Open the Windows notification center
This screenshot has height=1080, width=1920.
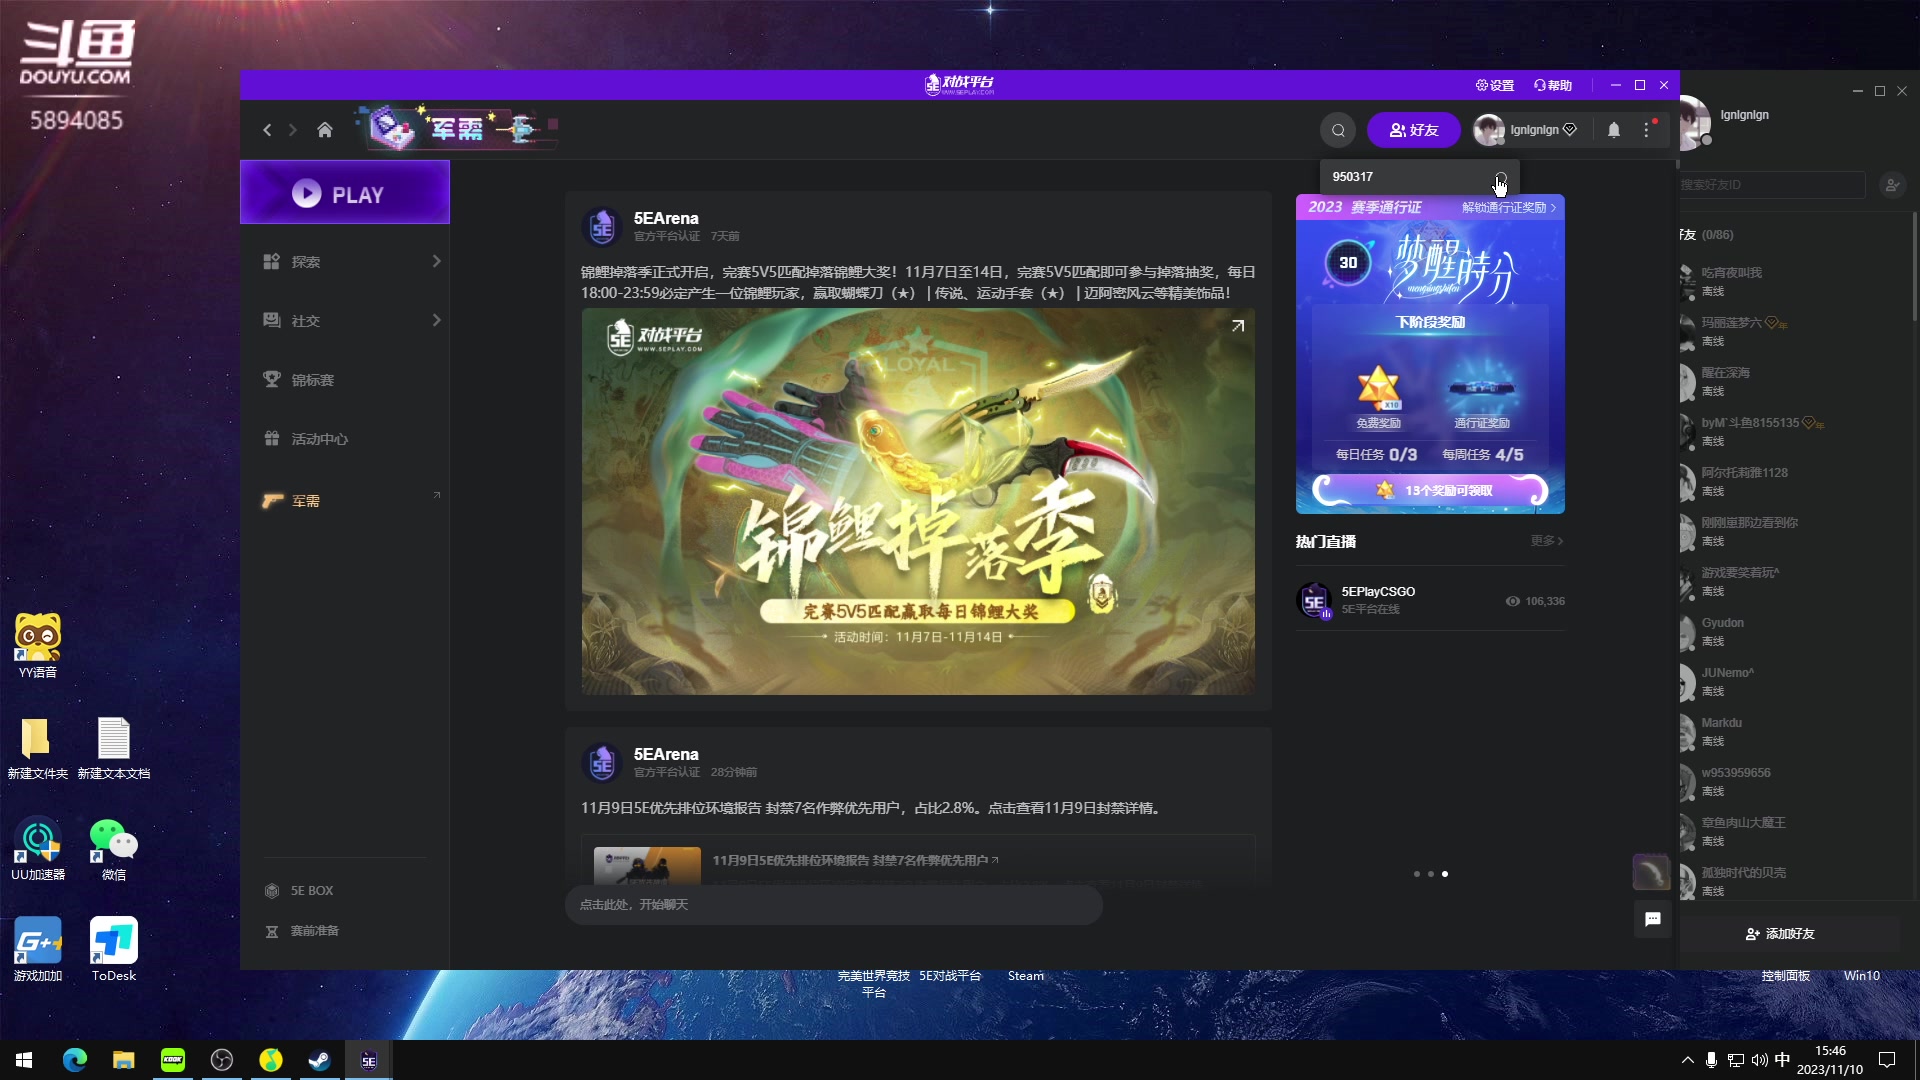tap(1887, 1060)
